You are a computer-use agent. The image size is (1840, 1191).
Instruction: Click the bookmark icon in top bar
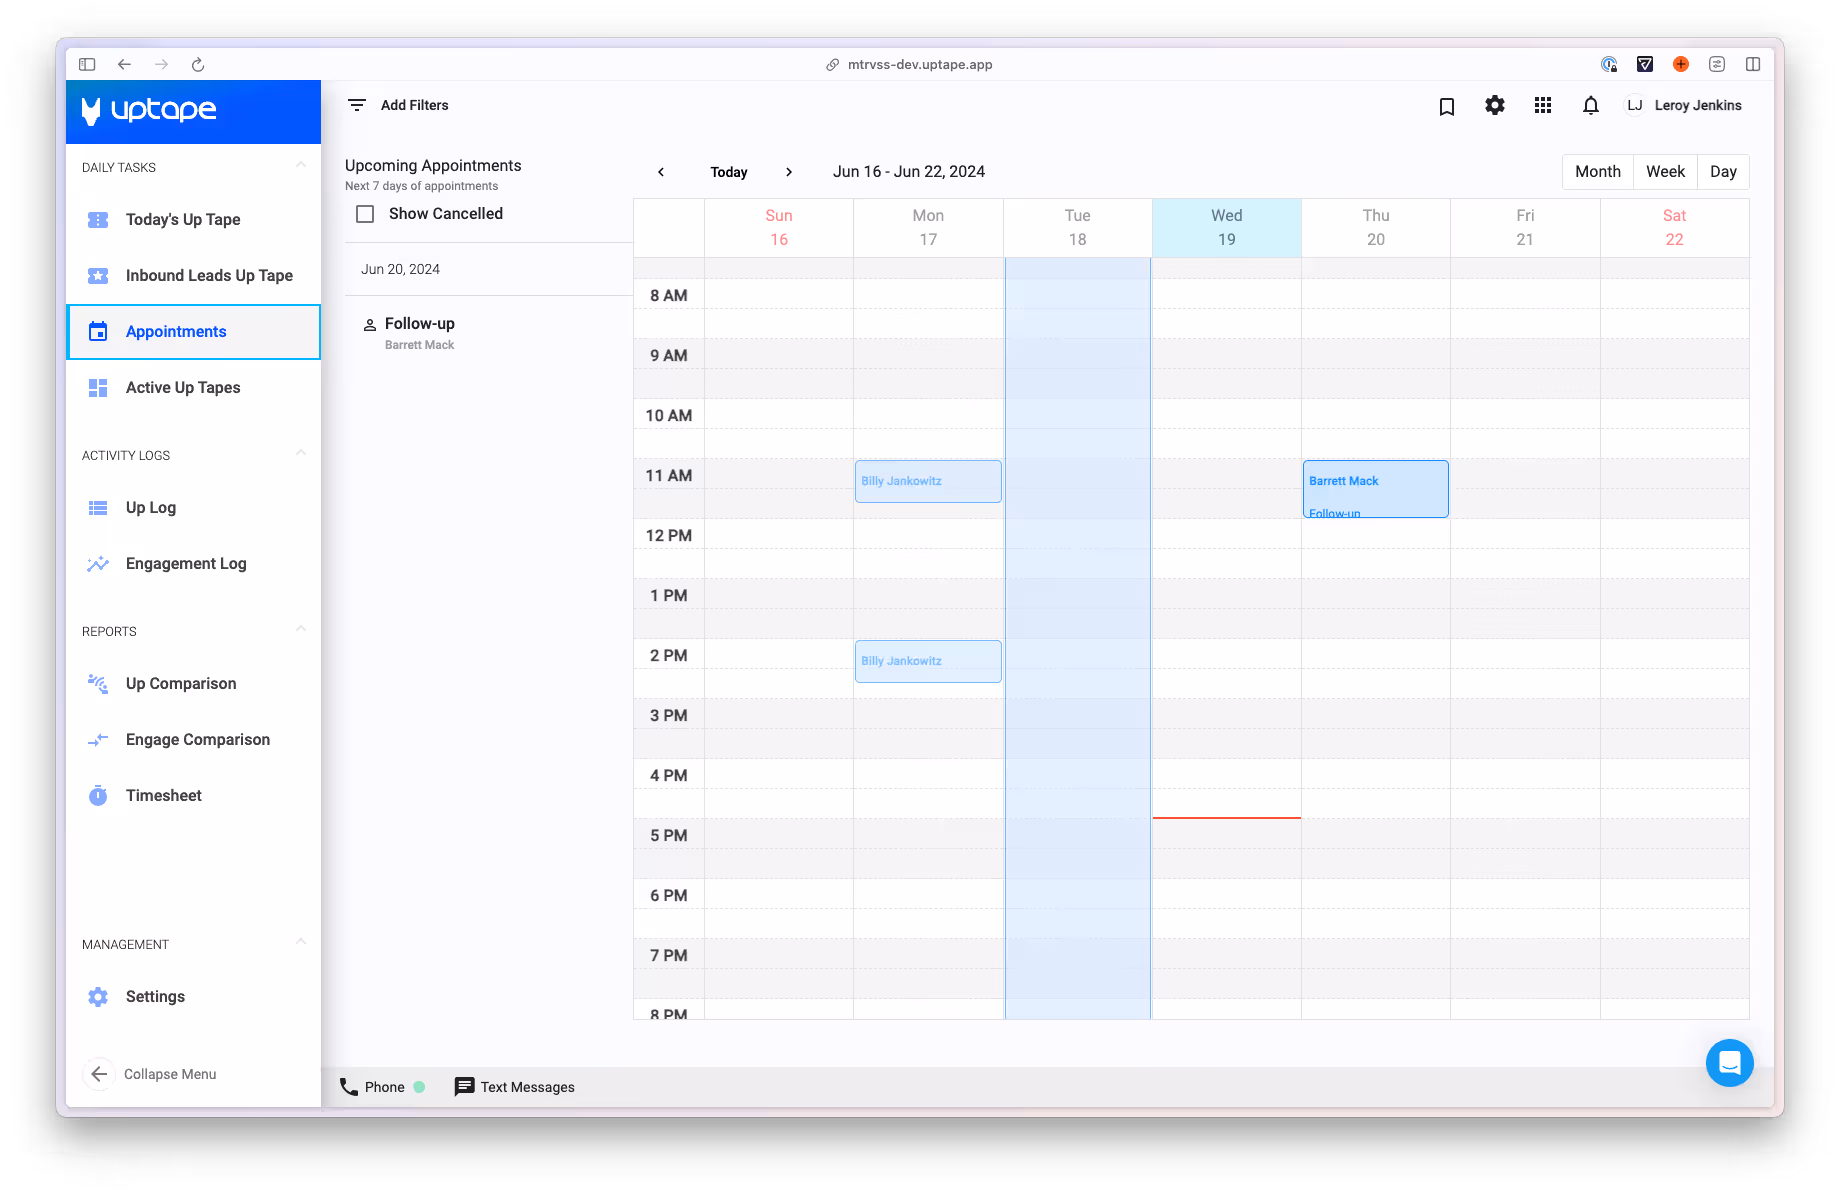1446,106
